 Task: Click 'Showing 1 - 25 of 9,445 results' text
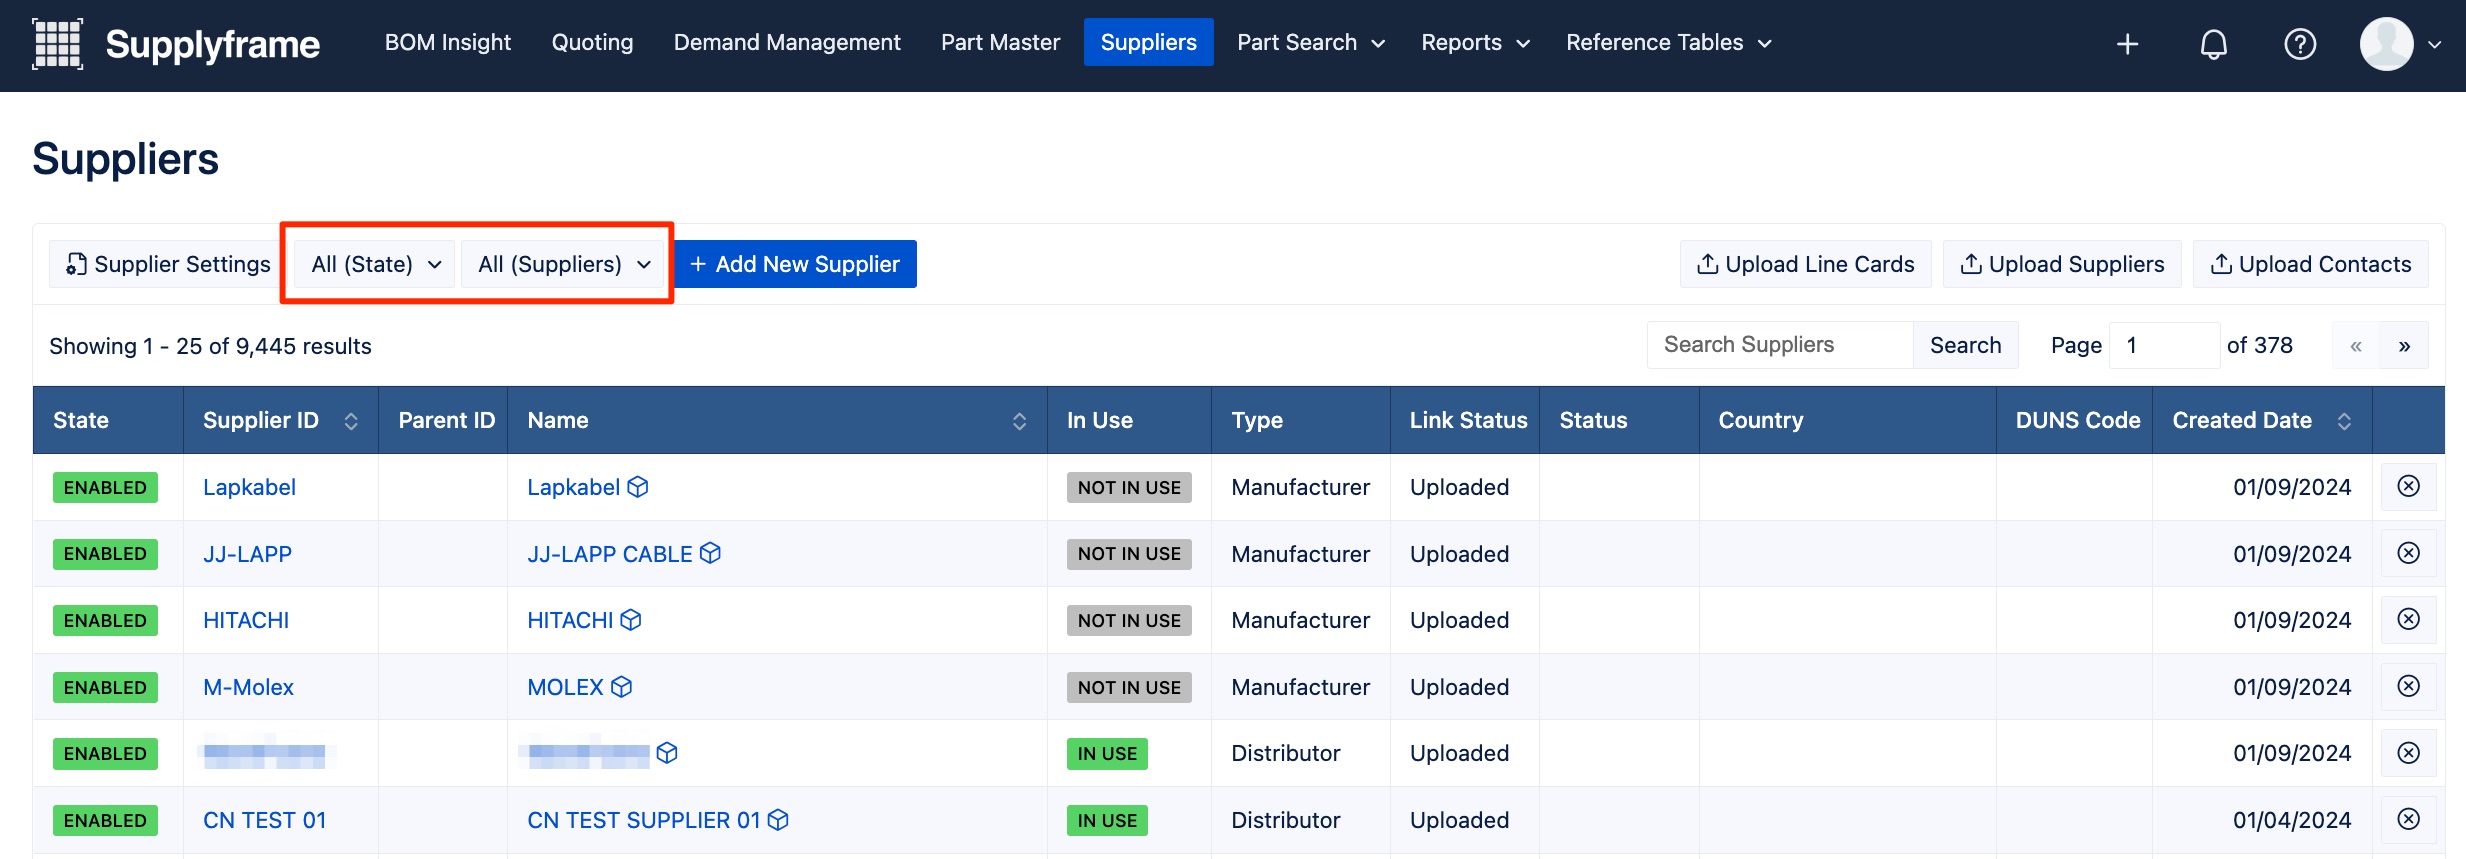pos(210,346)
